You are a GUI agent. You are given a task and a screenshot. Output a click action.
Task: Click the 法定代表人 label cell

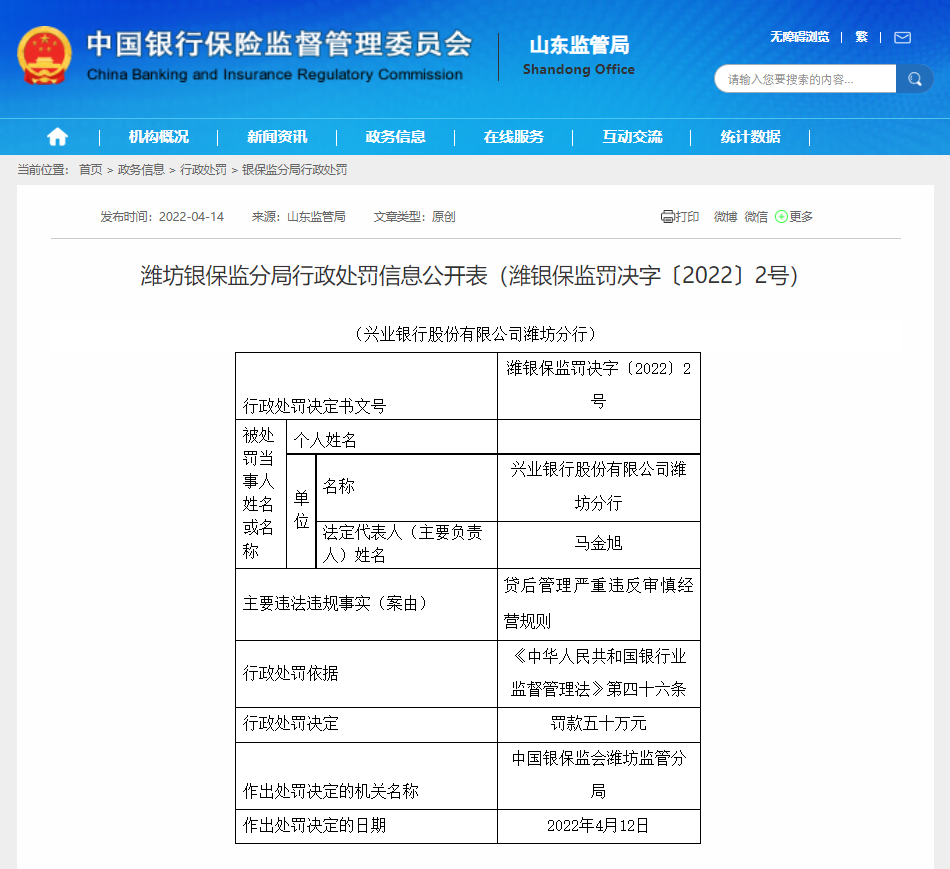pos(407,545)
